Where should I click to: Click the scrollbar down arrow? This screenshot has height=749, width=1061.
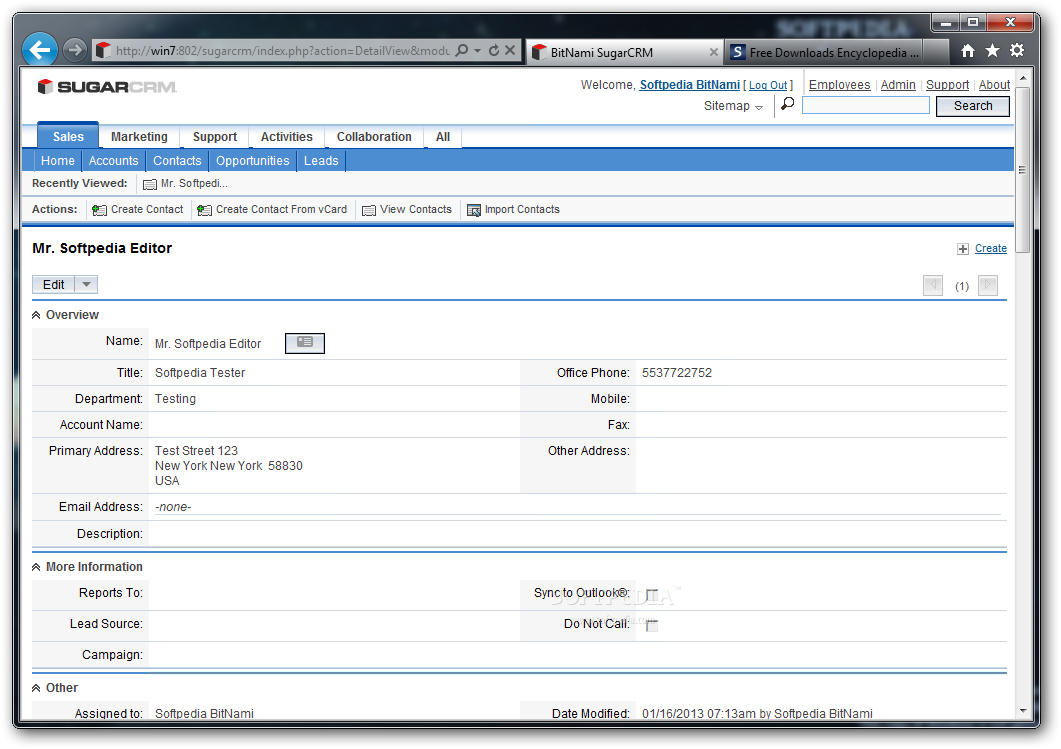pos(1023,711)
